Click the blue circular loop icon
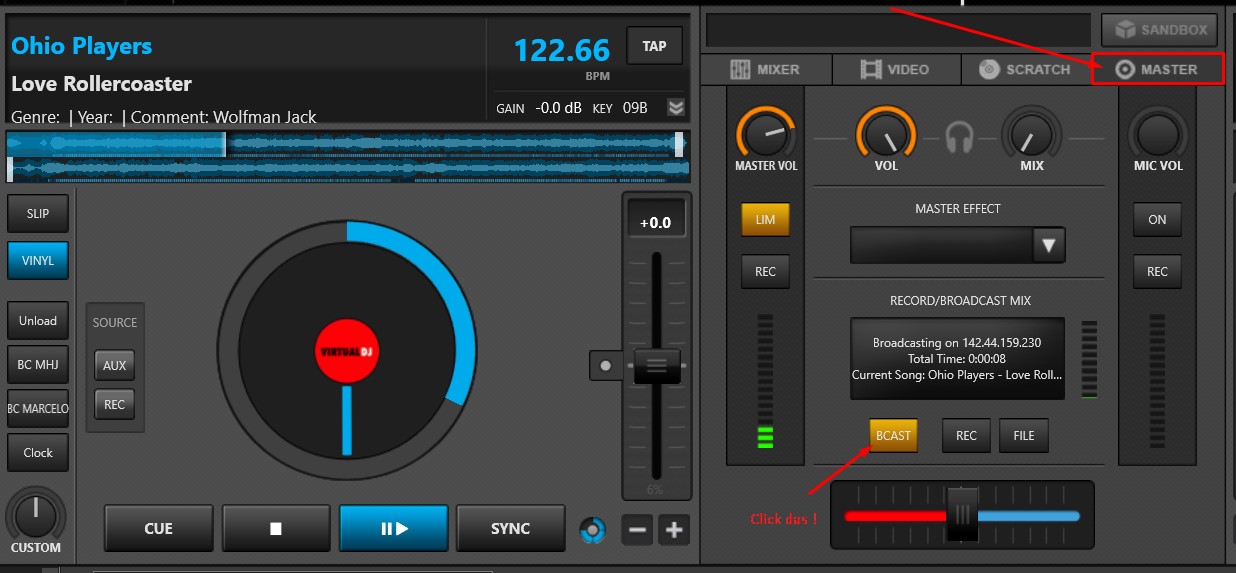The height and width of the screenshot is (573, 1236). coord(593,530)
